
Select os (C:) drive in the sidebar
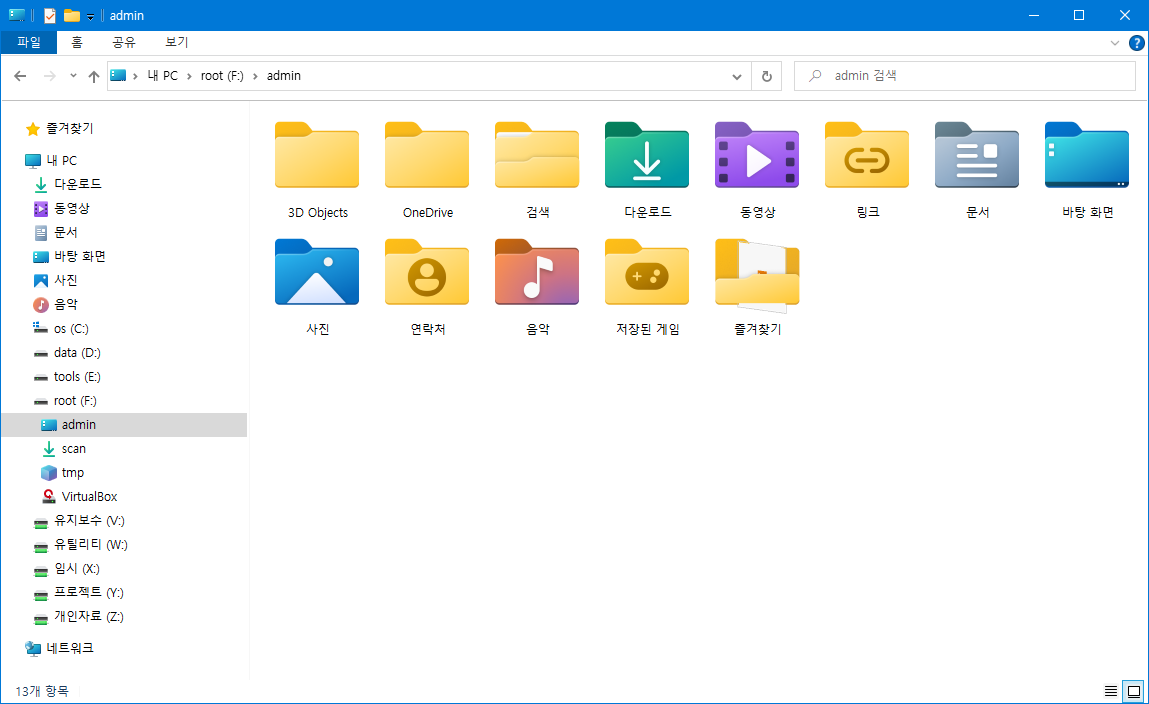tap(71, 329)
